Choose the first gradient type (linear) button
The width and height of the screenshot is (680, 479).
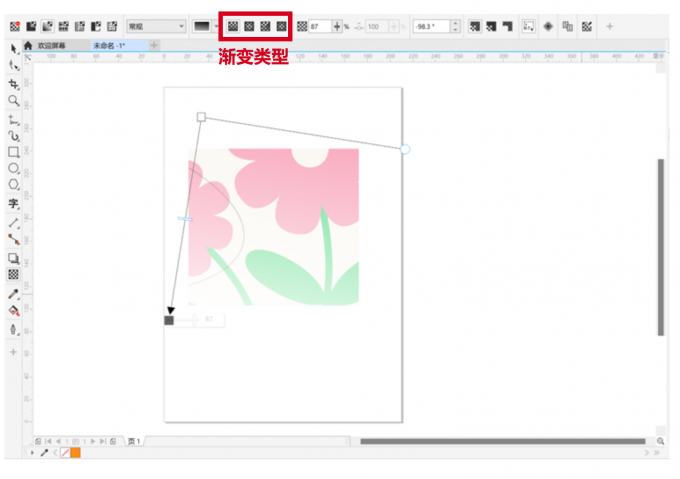(232, 26)
